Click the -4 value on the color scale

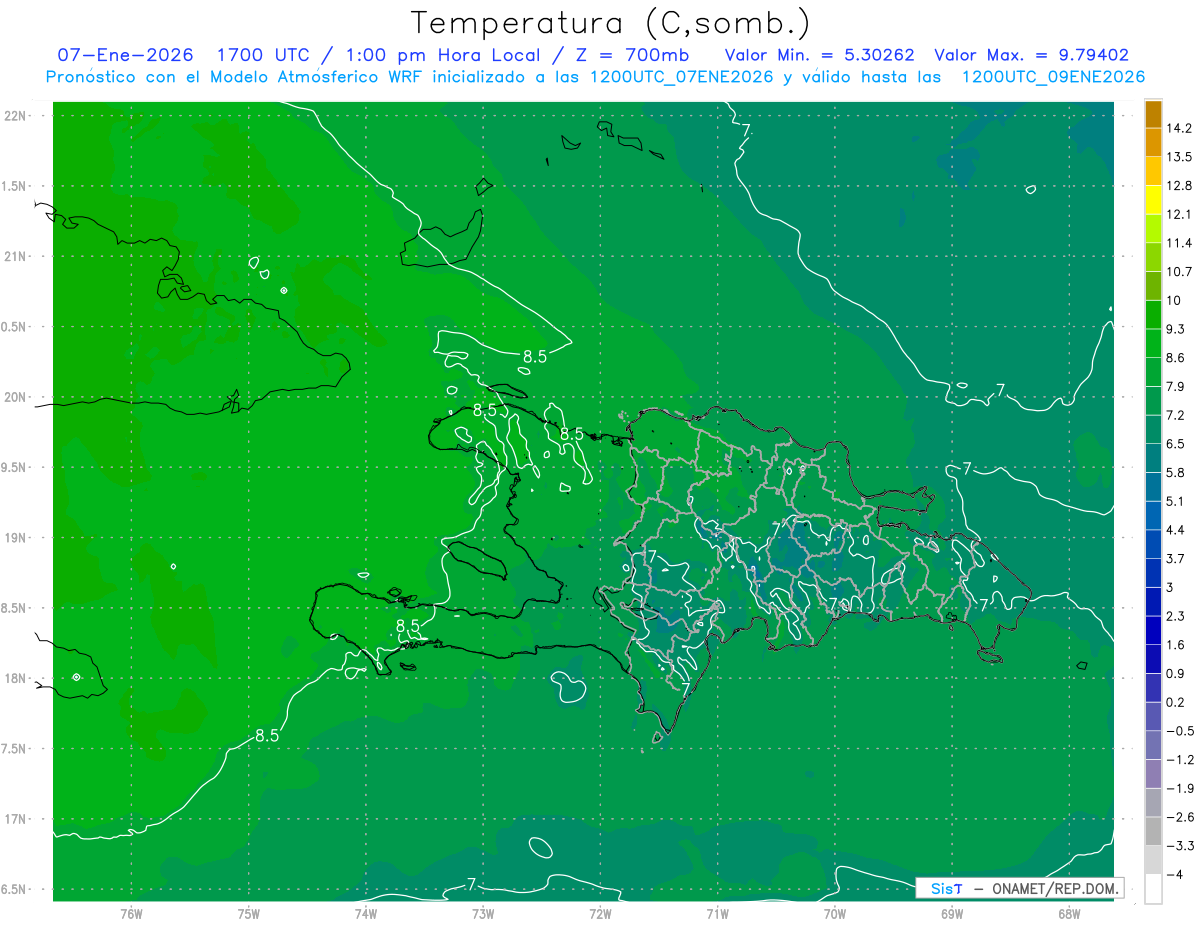tap(1175, 874)
